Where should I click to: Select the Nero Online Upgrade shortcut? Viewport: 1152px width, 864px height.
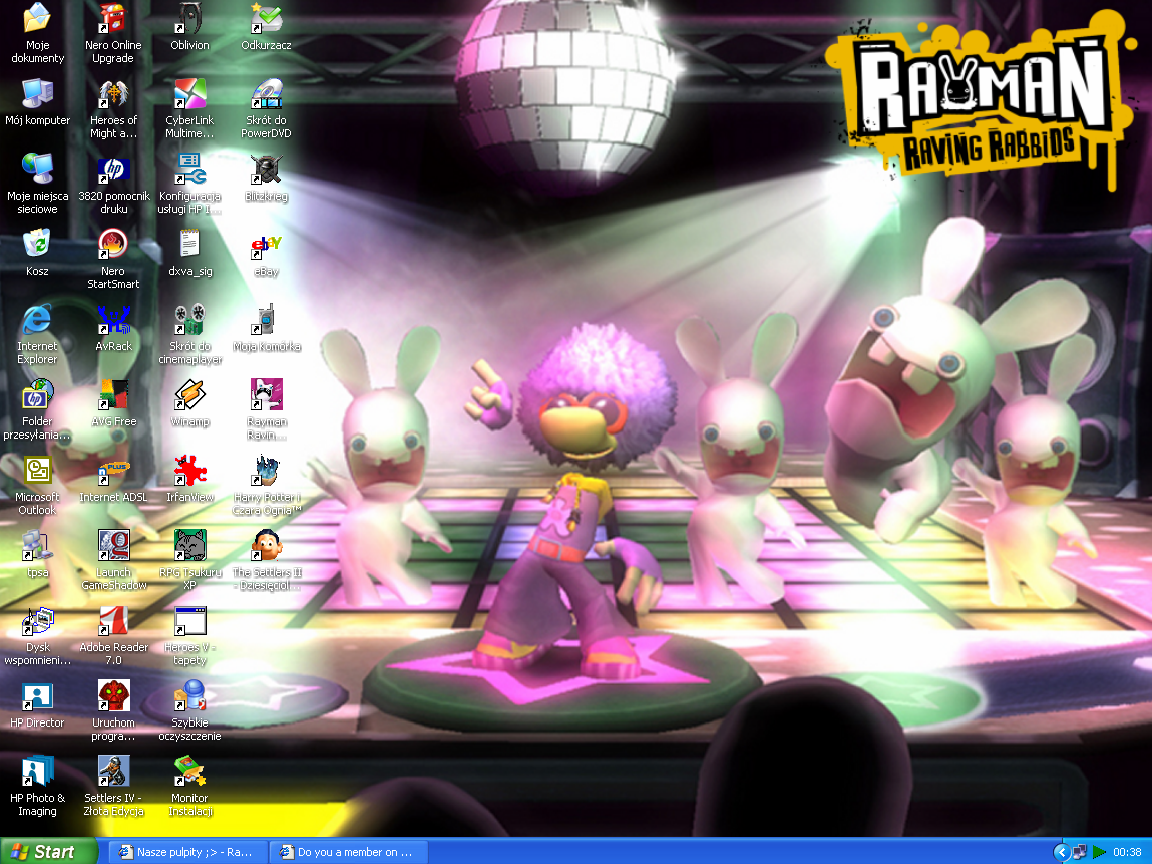113,18
